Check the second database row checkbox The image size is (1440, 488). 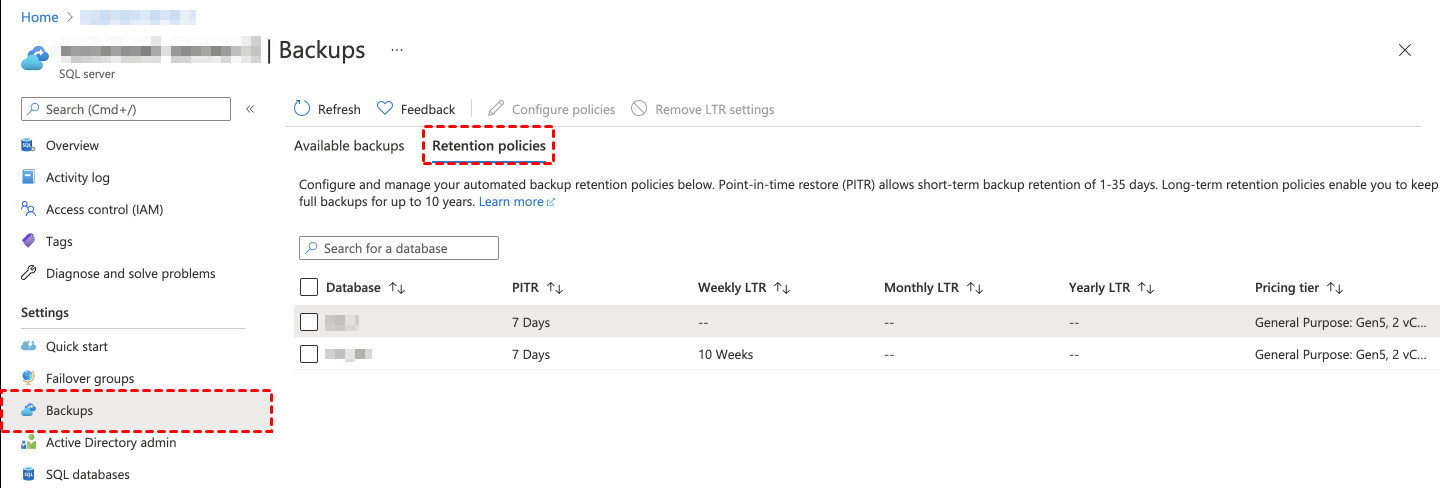tap(309, 354)
